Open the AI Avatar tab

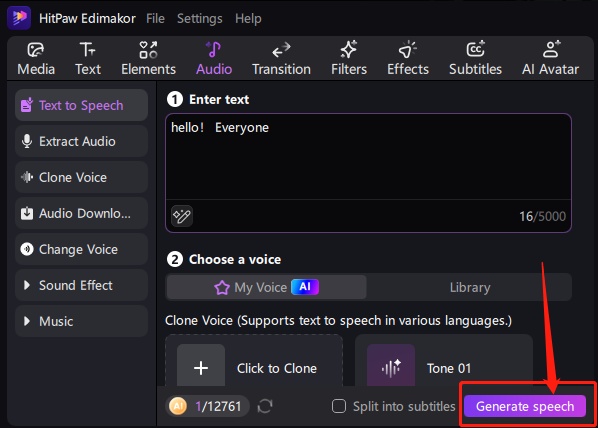550,59
